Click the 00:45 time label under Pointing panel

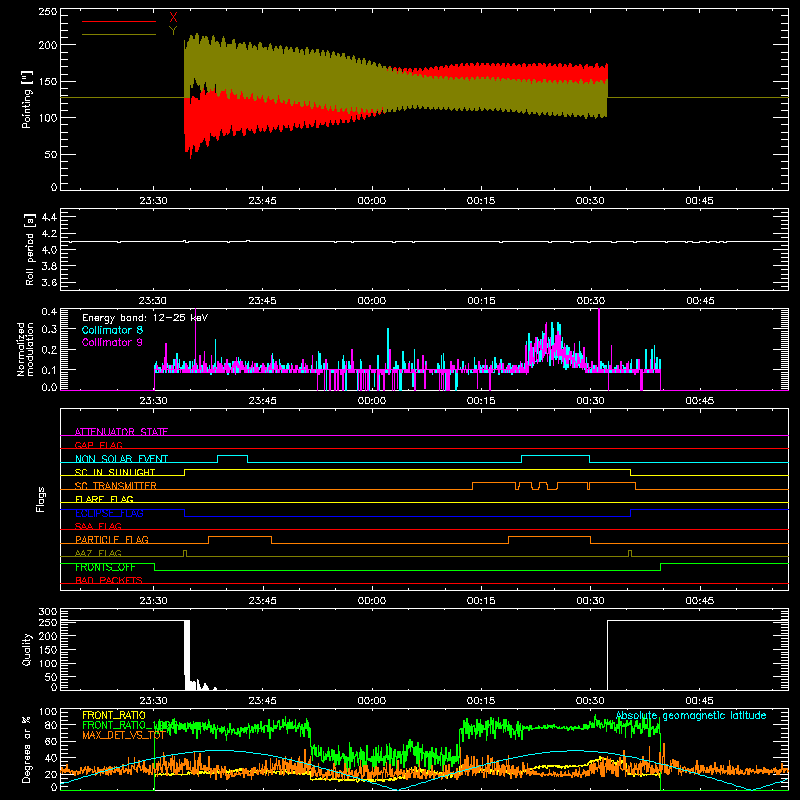point(699,201)
